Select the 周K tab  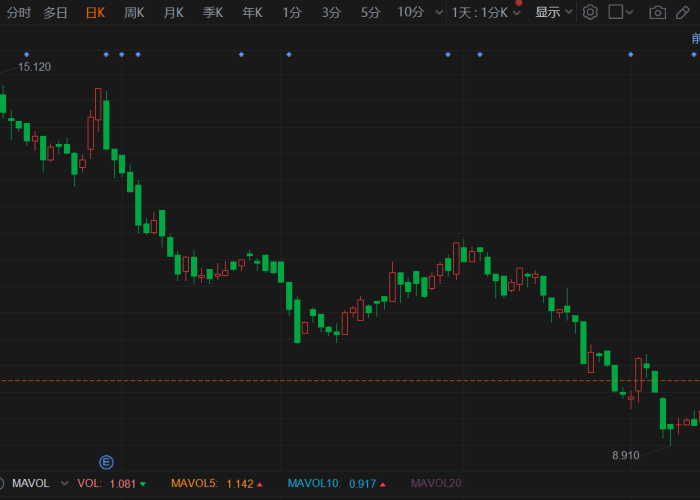134,13
